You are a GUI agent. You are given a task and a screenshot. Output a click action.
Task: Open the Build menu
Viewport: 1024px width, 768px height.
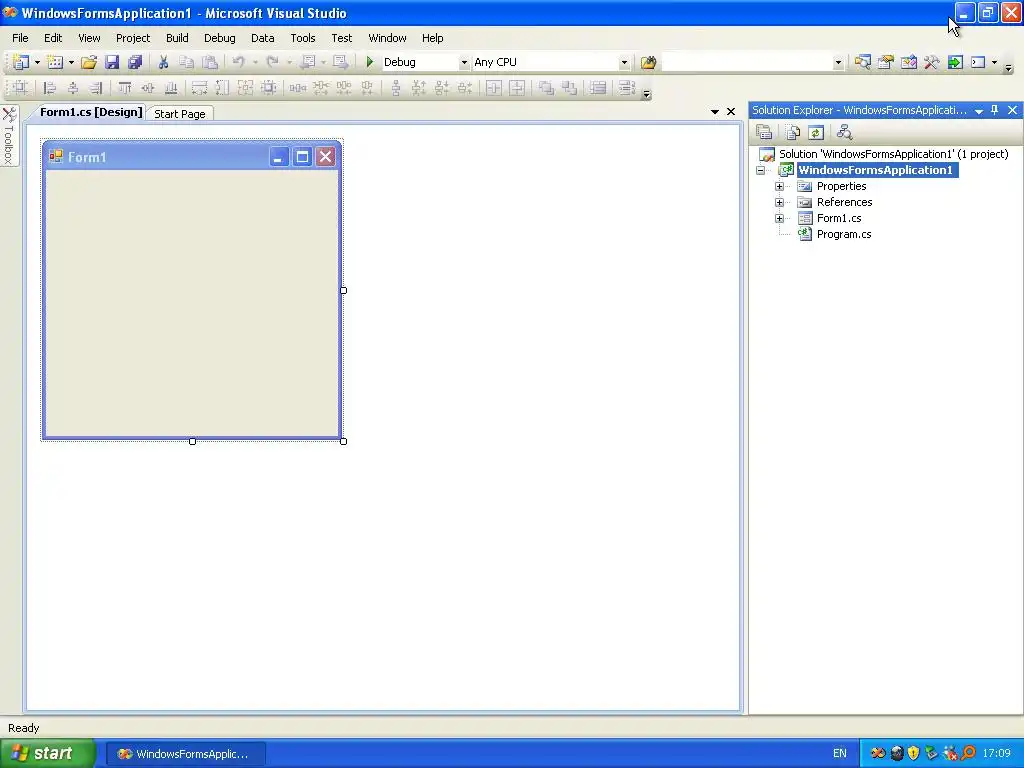click(x=177, y=38)
